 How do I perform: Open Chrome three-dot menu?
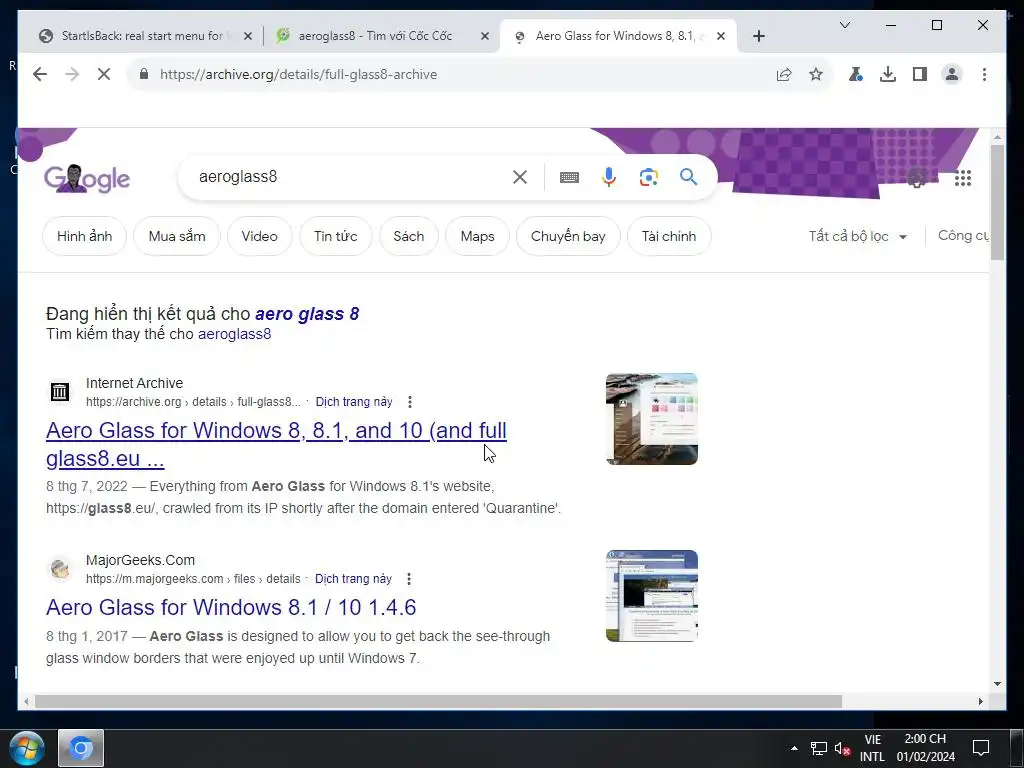(984, 74)
